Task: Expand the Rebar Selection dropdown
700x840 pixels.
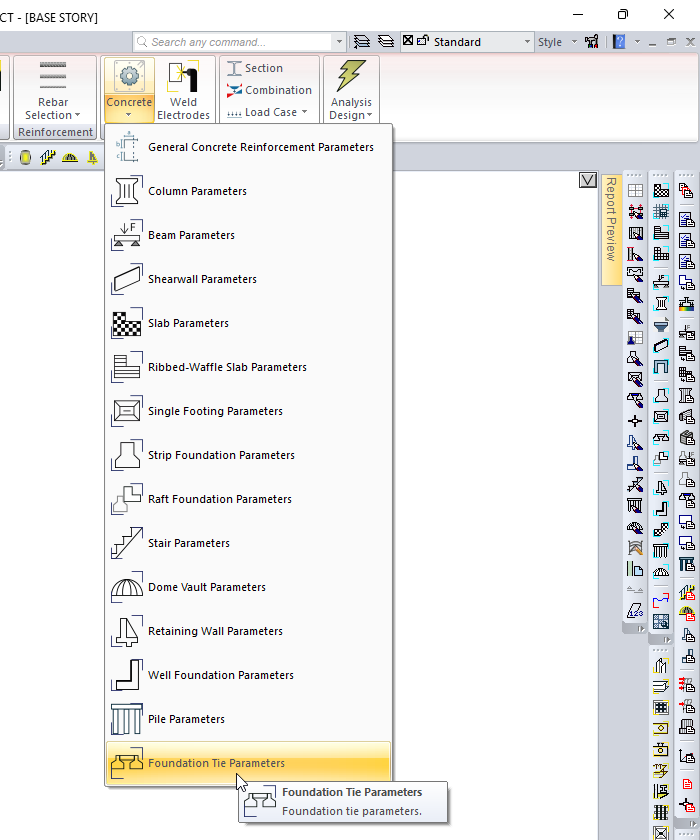Action: (x=53, y=115)
